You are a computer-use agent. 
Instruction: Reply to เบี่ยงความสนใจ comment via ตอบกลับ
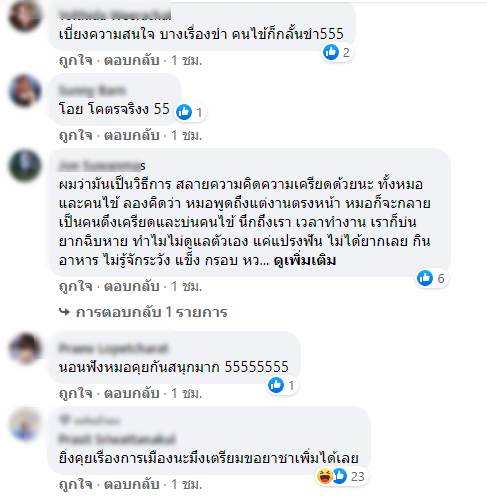click(x=132, y=60)
